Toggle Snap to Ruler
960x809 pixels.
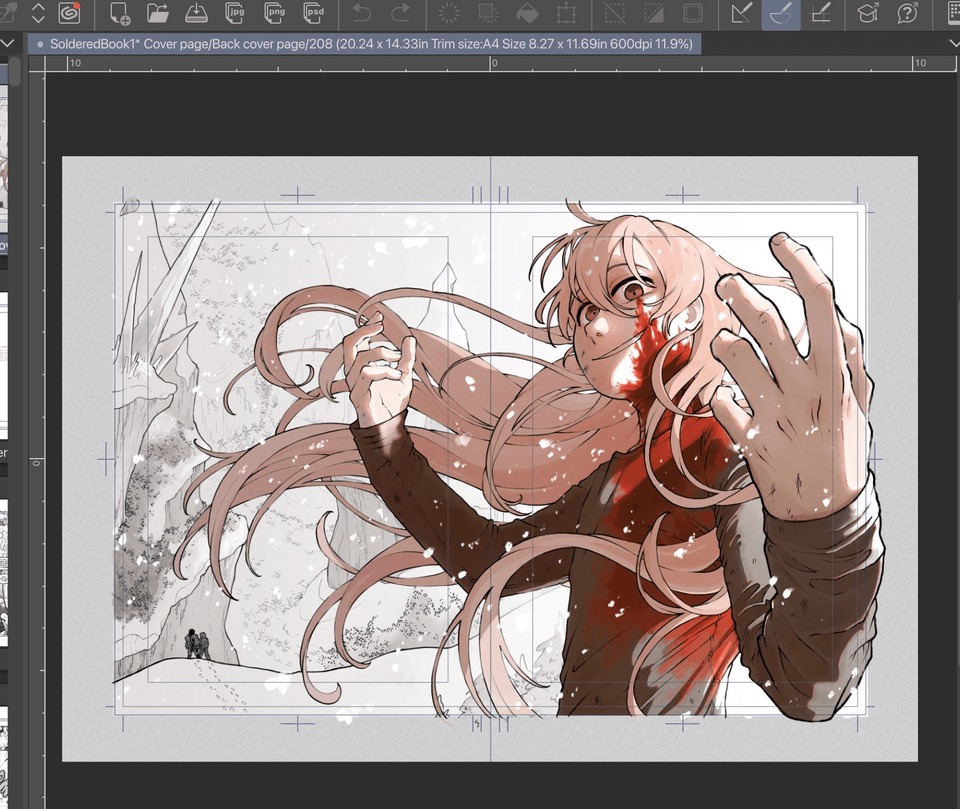pos(742,13)
